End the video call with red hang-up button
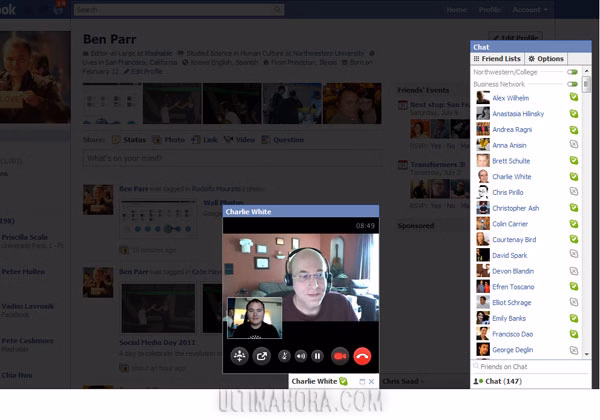This screenshot has height=420, width=600. coord(362,355)
